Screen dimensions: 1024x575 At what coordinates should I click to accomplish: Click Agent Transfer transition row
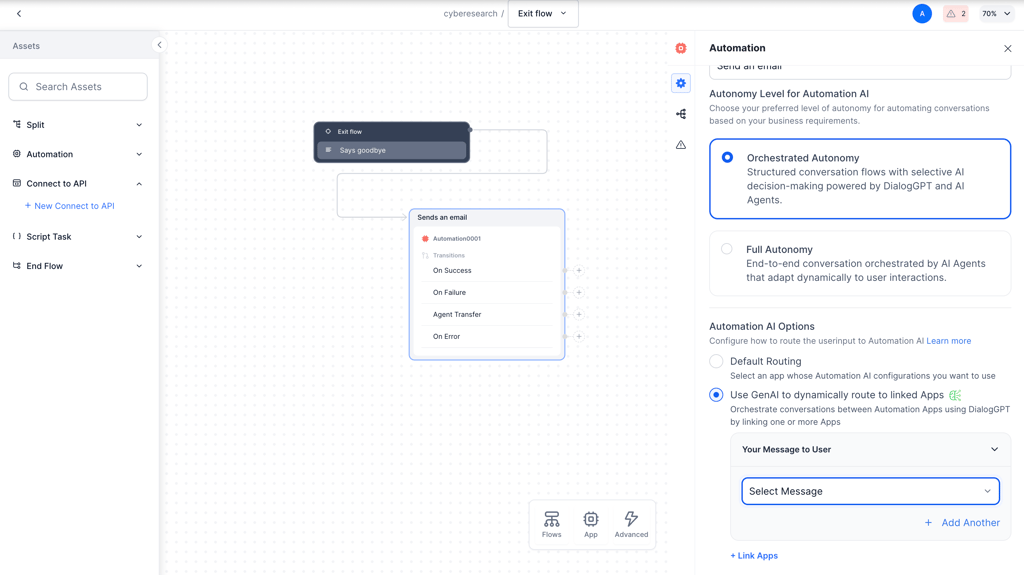(x=487, y=314)
